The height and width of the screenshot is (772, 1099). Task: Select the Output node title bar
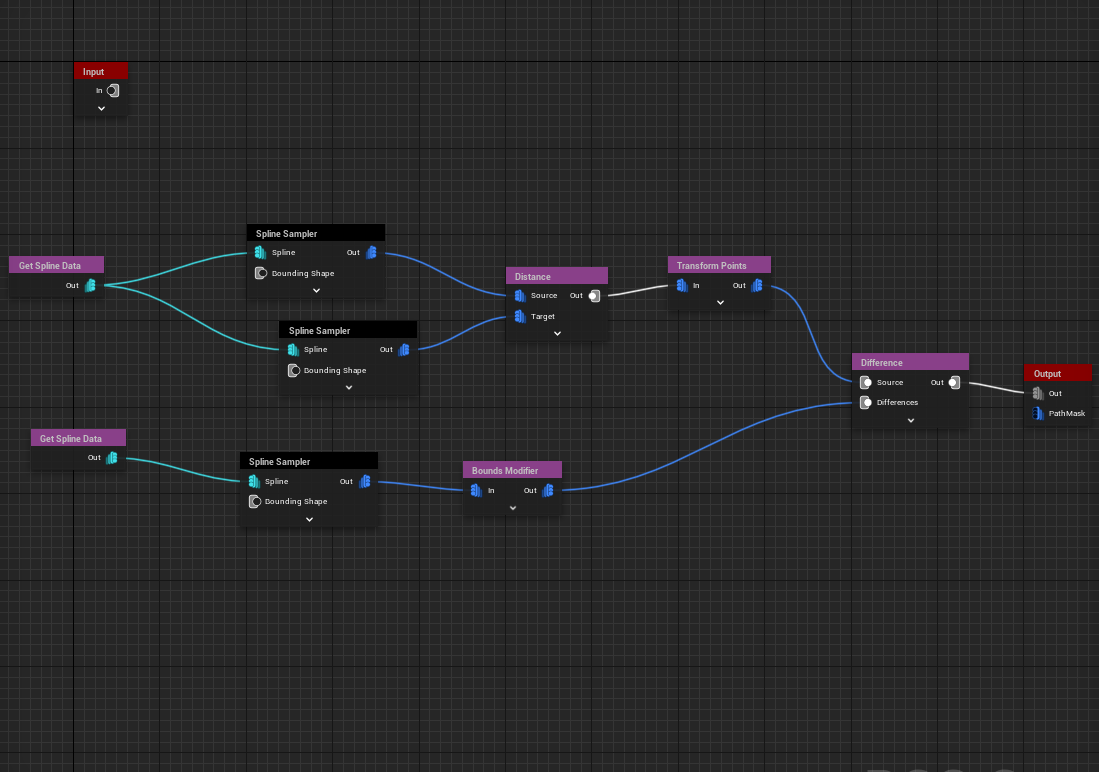[1058, 373]
